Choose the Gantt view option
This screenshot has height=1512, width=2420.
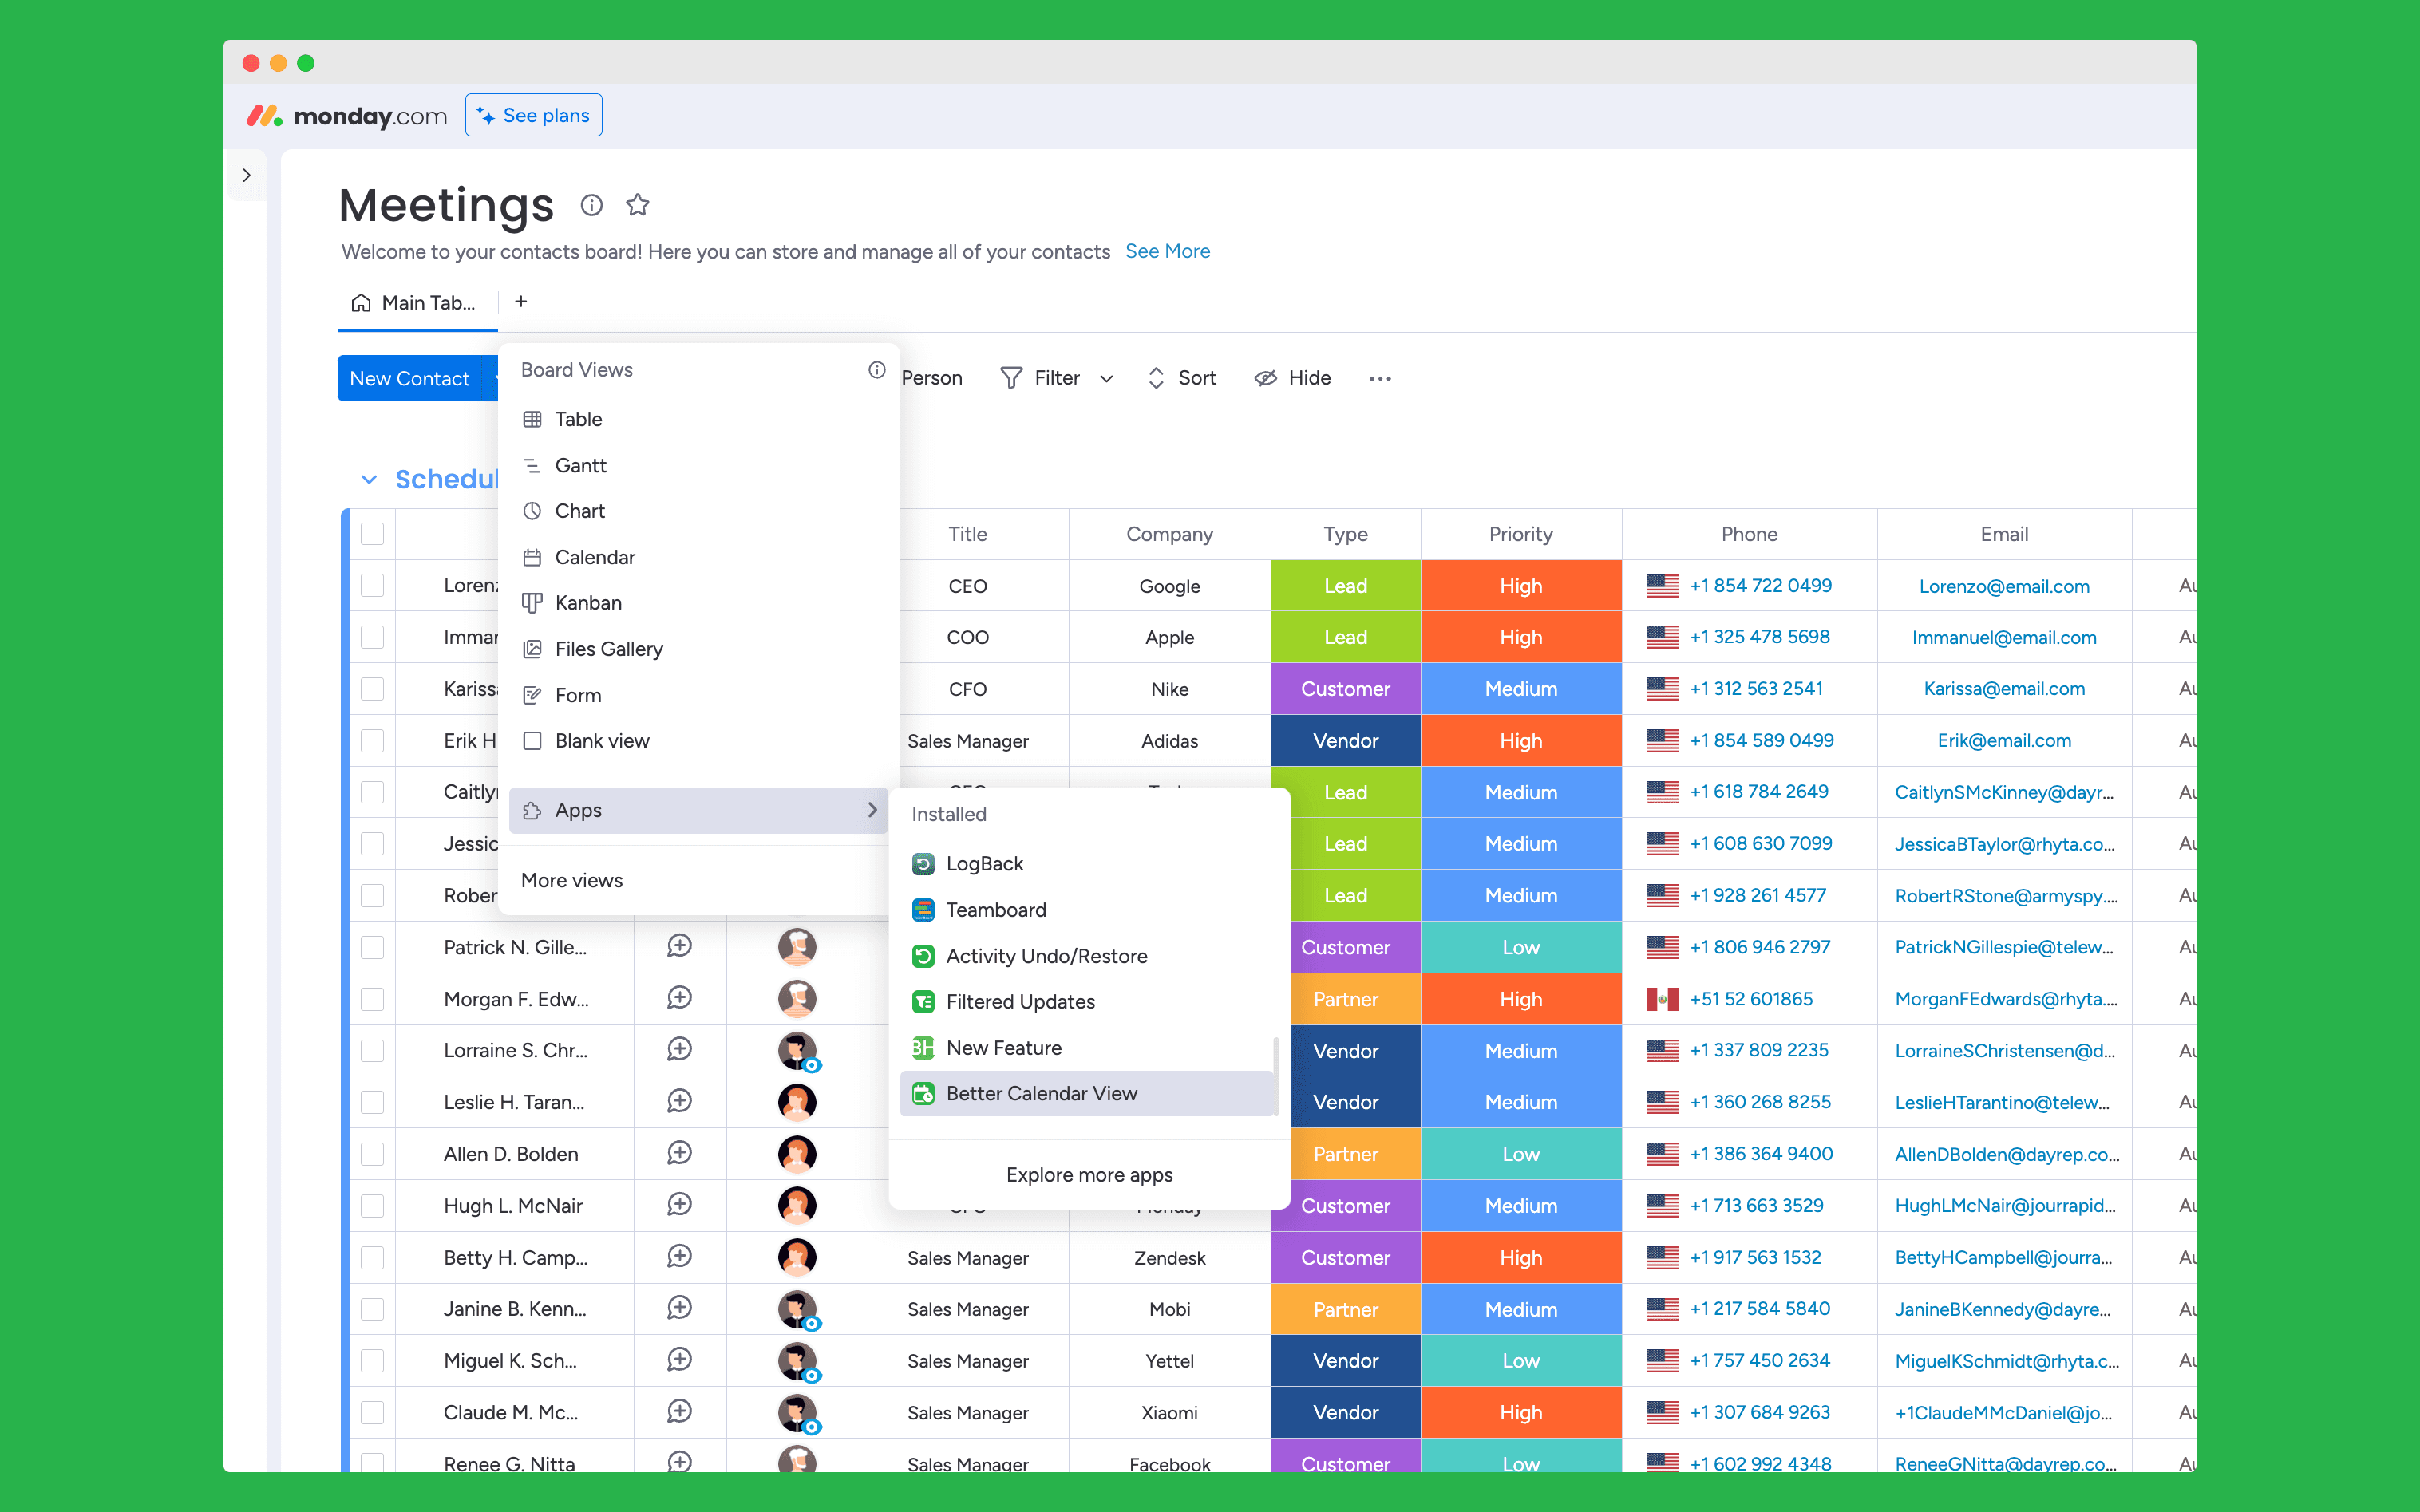580,465
